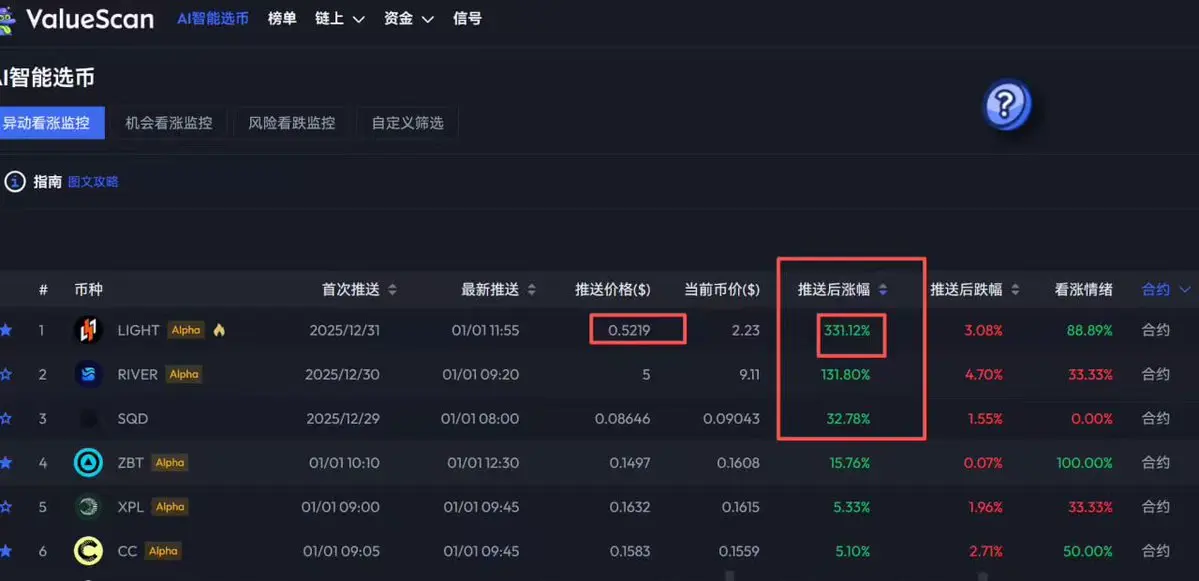Viewport: 1199px width, 581px height.
Task: Click the Alpha badge on XPL
Action: tap(169, 507)
